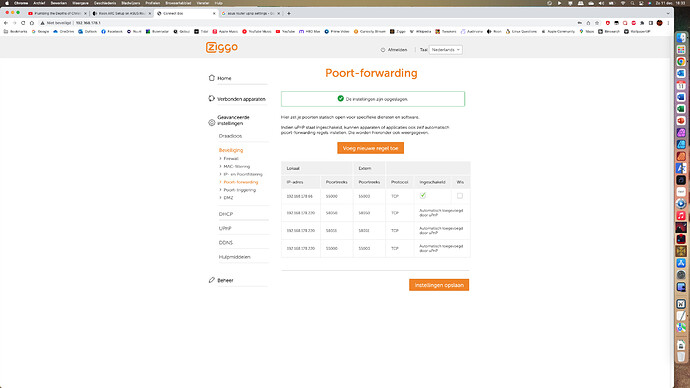Image resolution: width=690 pixels, height=388 pixels.
Task: Click the Beheer pencil icon
Action: pyautogui.click(x=212, y=280)
